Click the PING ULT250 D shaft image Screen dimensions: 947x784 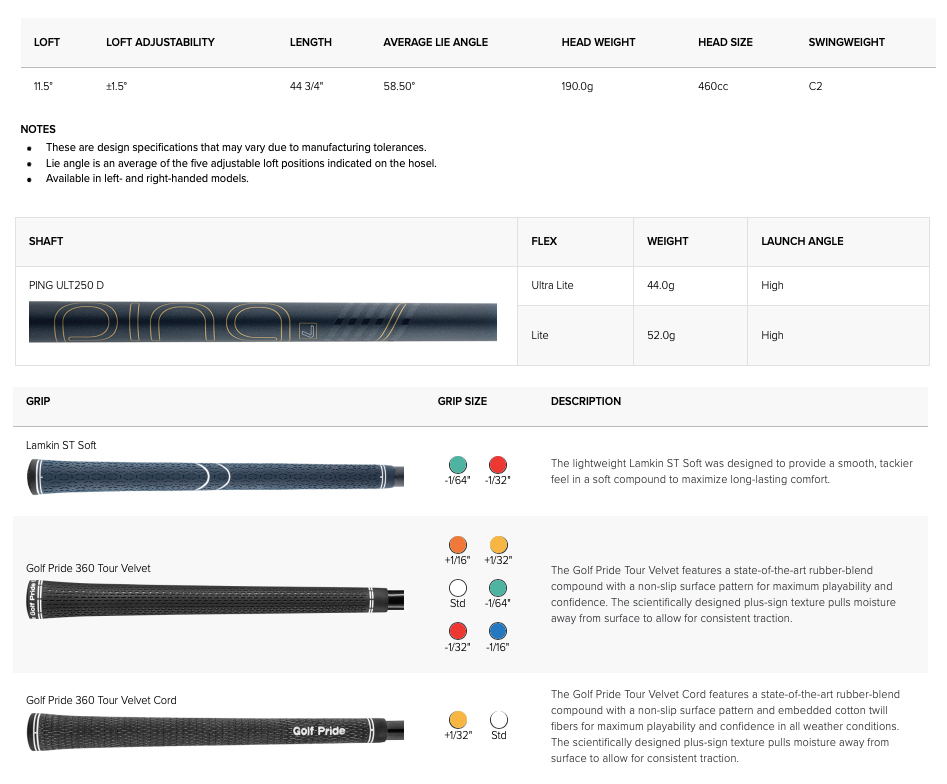coord(263,323)
